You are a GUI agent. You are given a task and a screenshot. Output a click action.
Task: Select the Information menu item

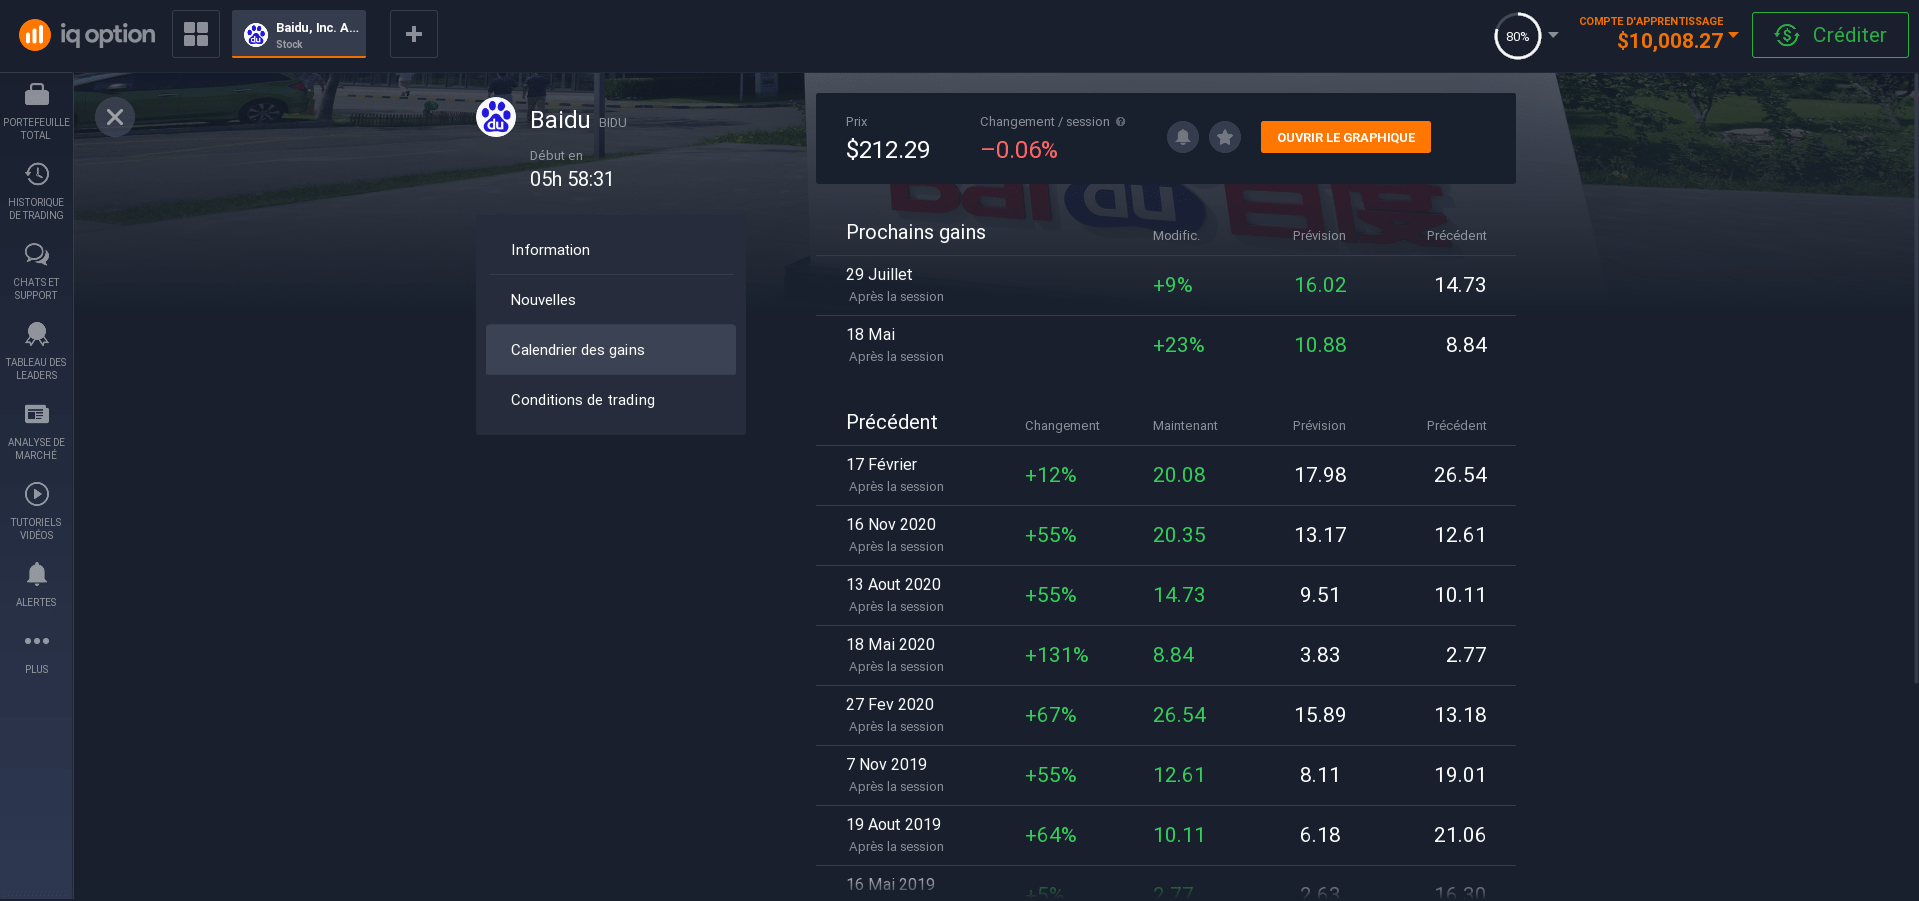[611, 250]
